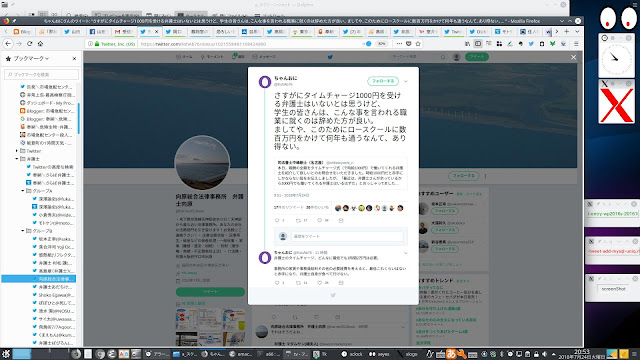Switch to the Facebook browser tab
This screenshot has width=640, height=360.
point(98,31)
